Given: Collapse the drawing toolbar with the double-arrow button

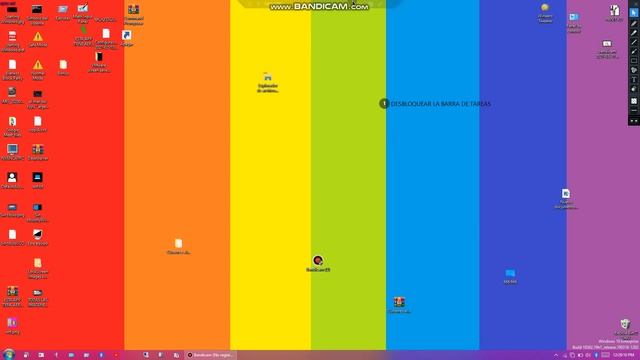Looking at the screenshot, I should (633, 121).
